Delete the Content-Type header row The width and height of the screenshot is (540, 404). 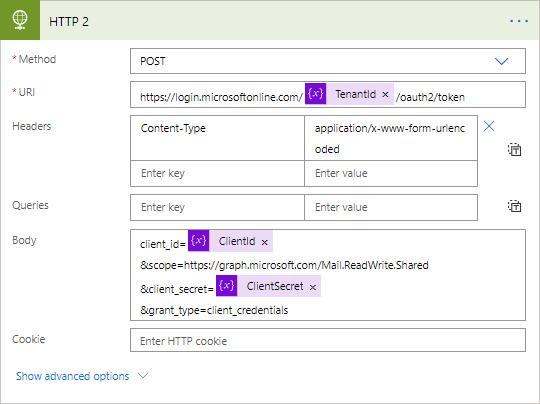[x=489, y=126]
